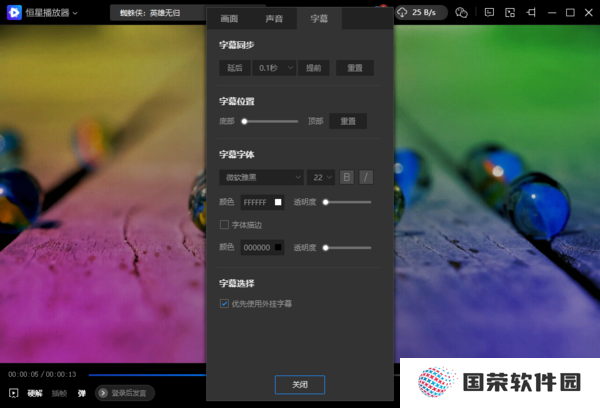This screenshot has width=600, height=408.
Task: Open the feedback message icon in title bar
Action: pyautogui.click(x=489, y=13)
